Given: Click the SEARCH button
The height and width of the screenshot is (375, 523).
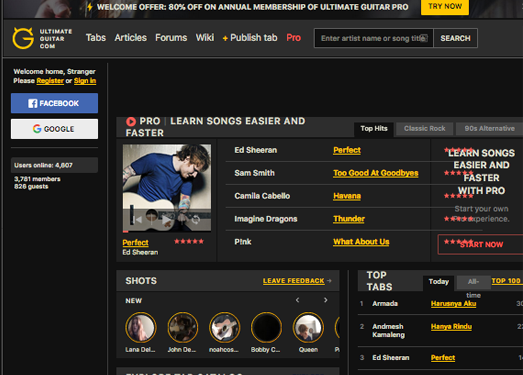Looking at the screenshot, I should click(455, 38).
